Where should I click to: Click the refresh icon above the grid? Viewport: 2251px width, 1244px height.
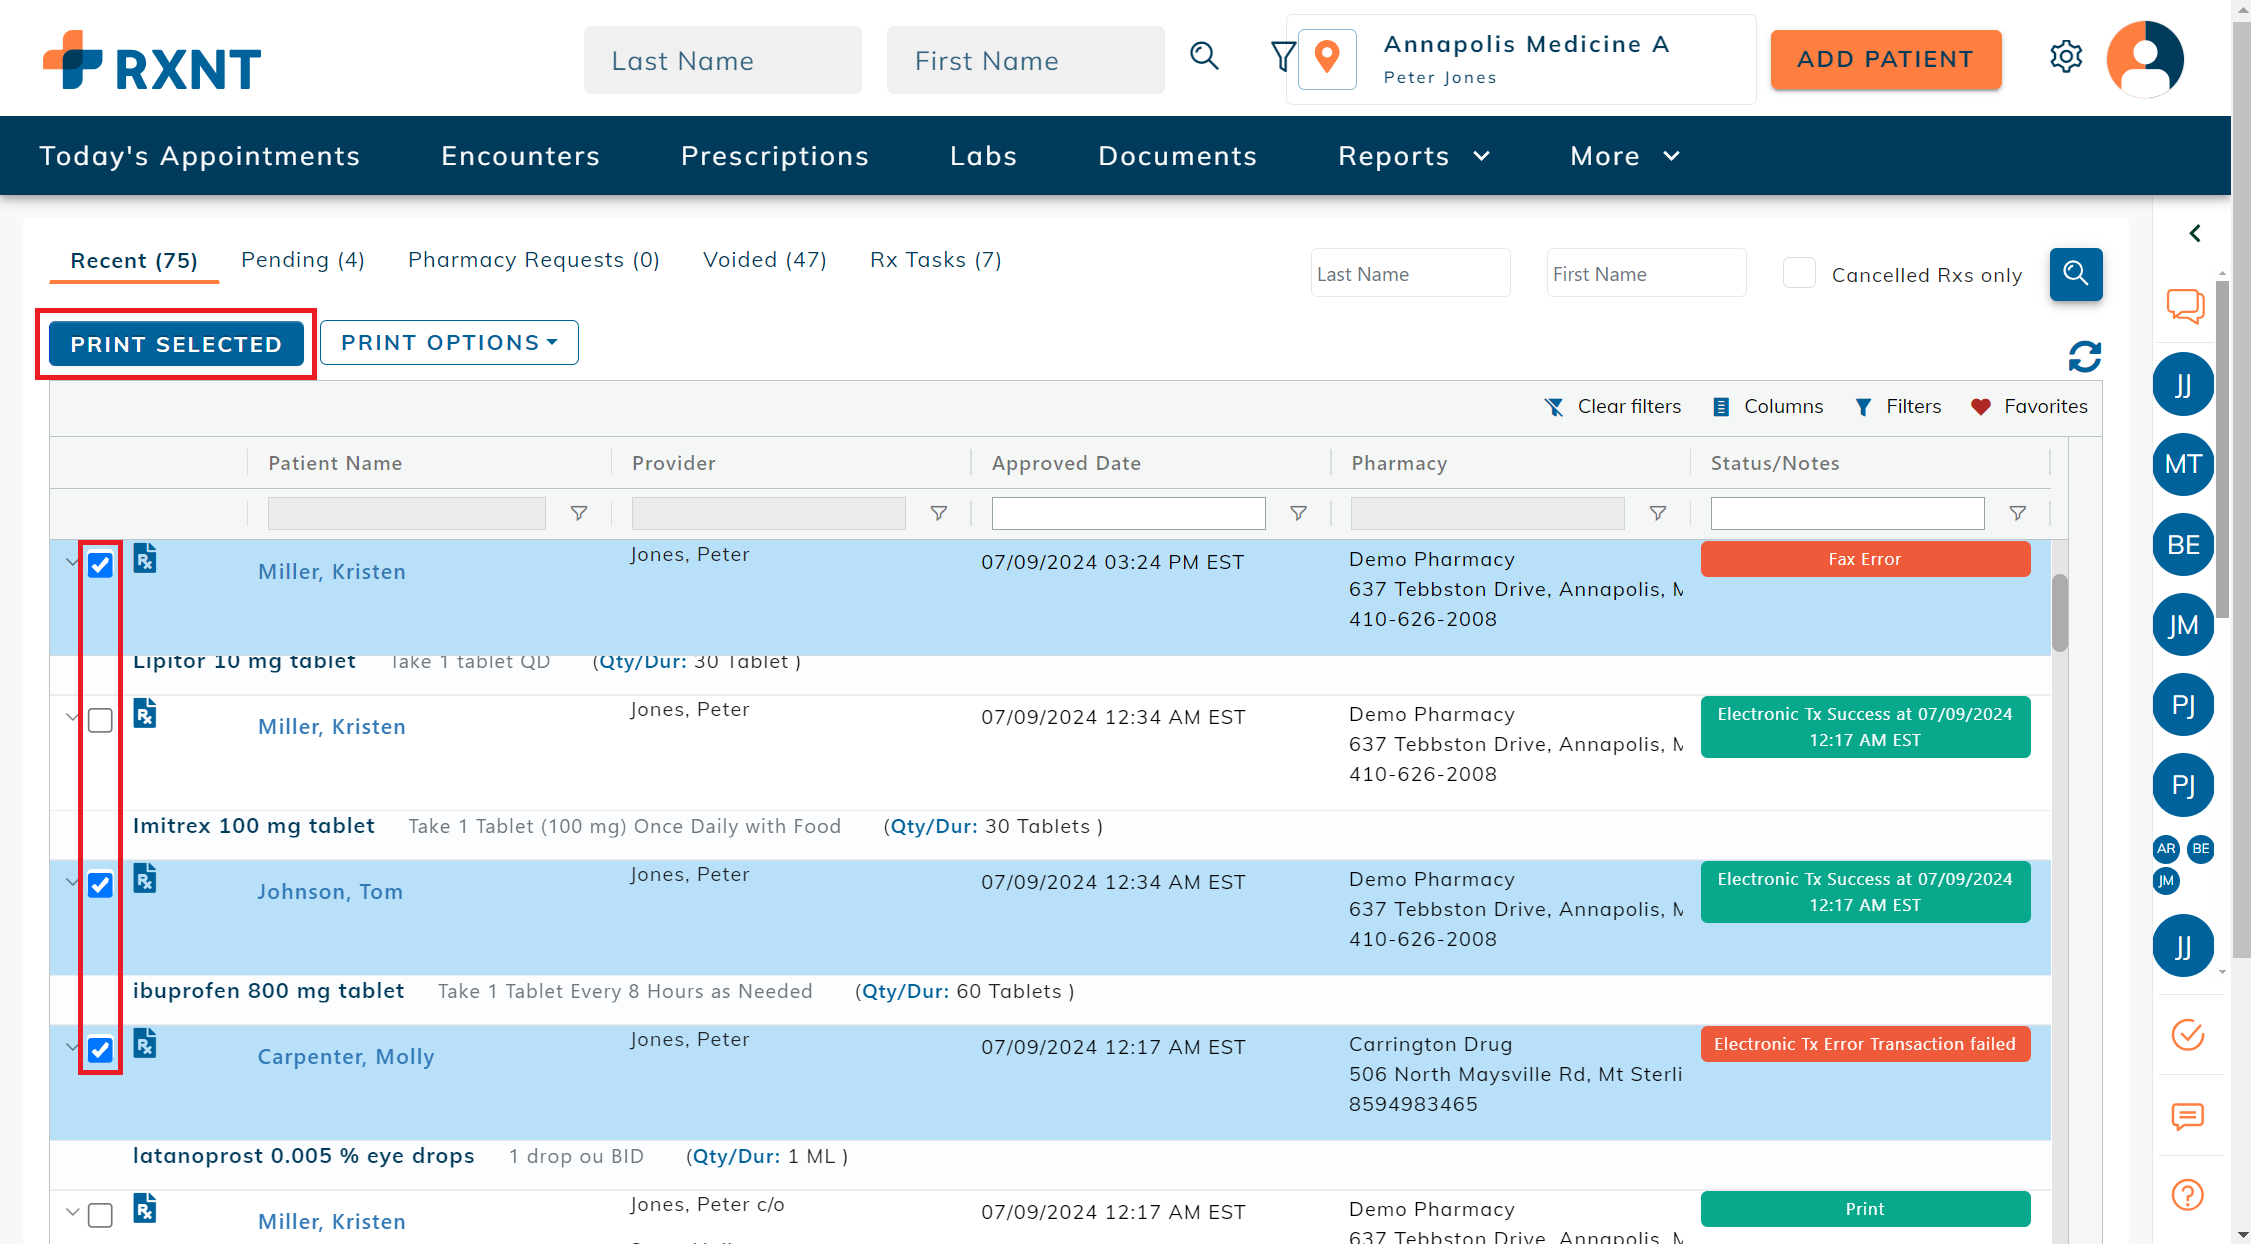(x=2084, y=356)
